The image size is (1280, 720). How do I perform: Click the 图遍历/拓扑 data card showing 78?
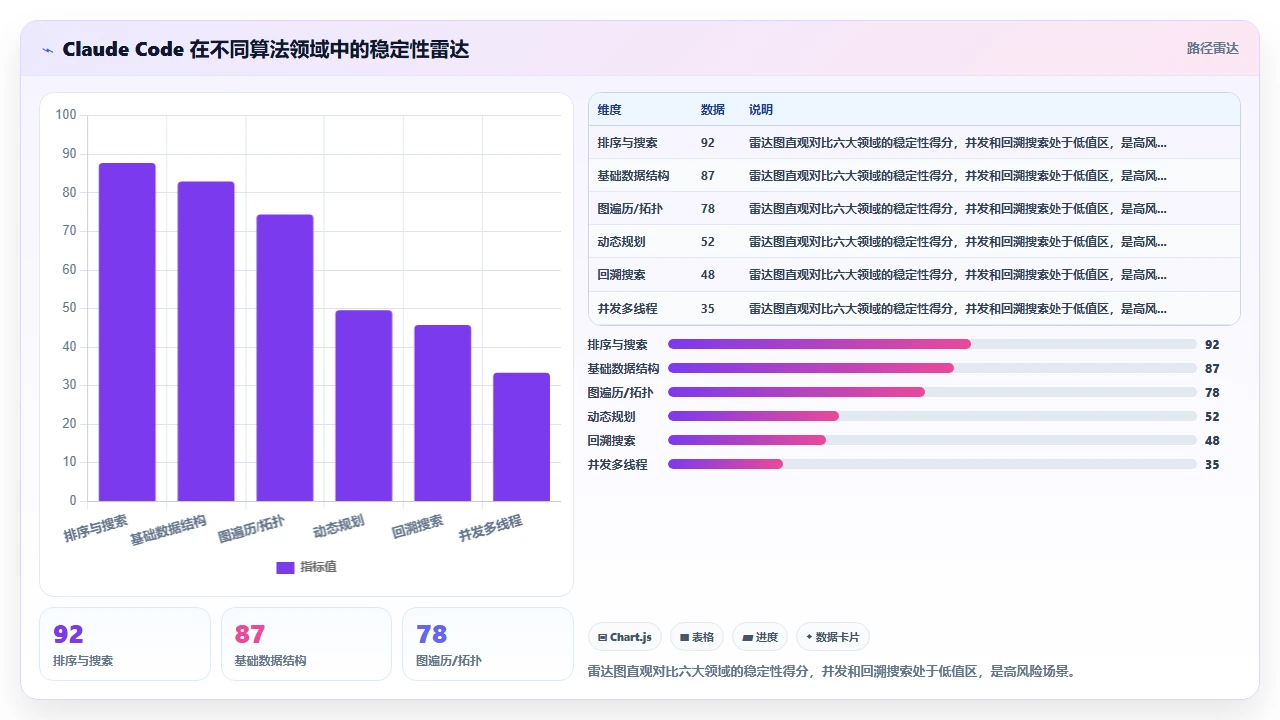pyautogui.click(x=488, y=644)
